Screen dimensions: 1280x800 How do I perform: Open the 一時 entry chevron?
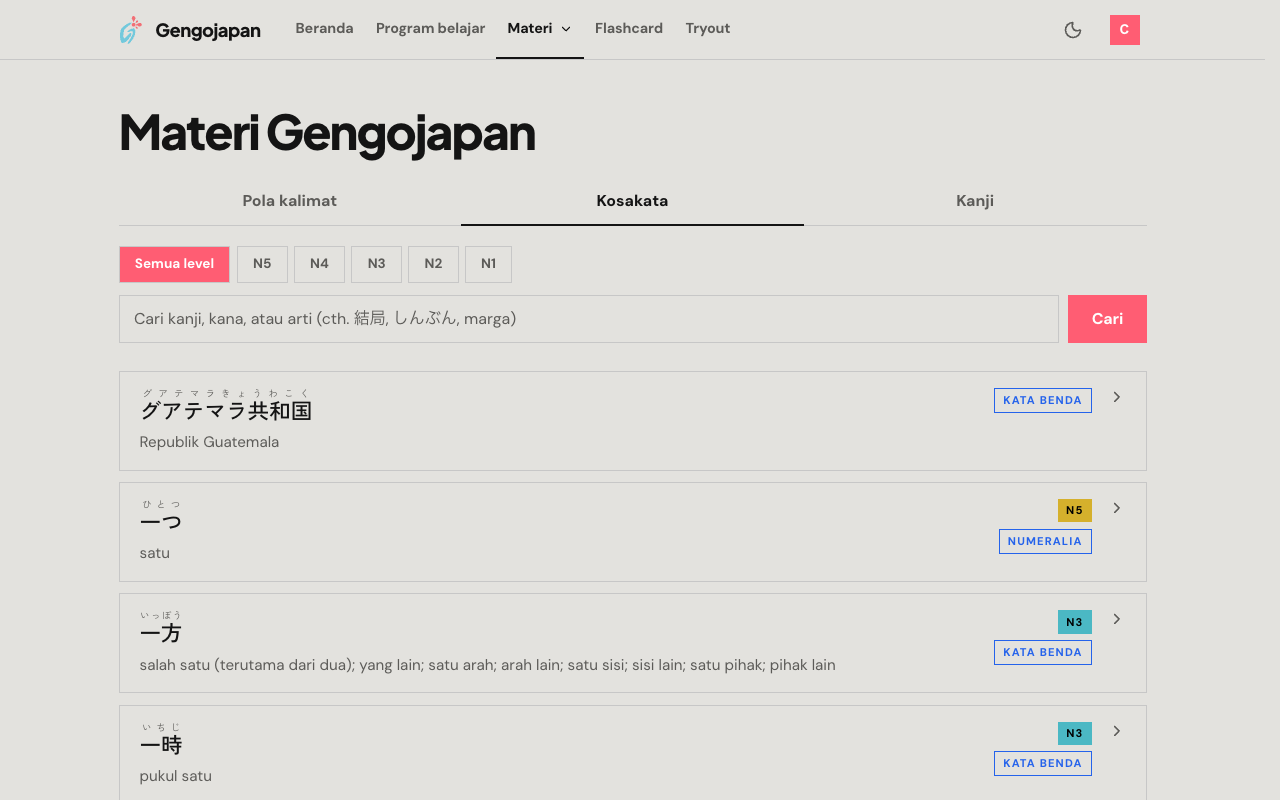1117,731
